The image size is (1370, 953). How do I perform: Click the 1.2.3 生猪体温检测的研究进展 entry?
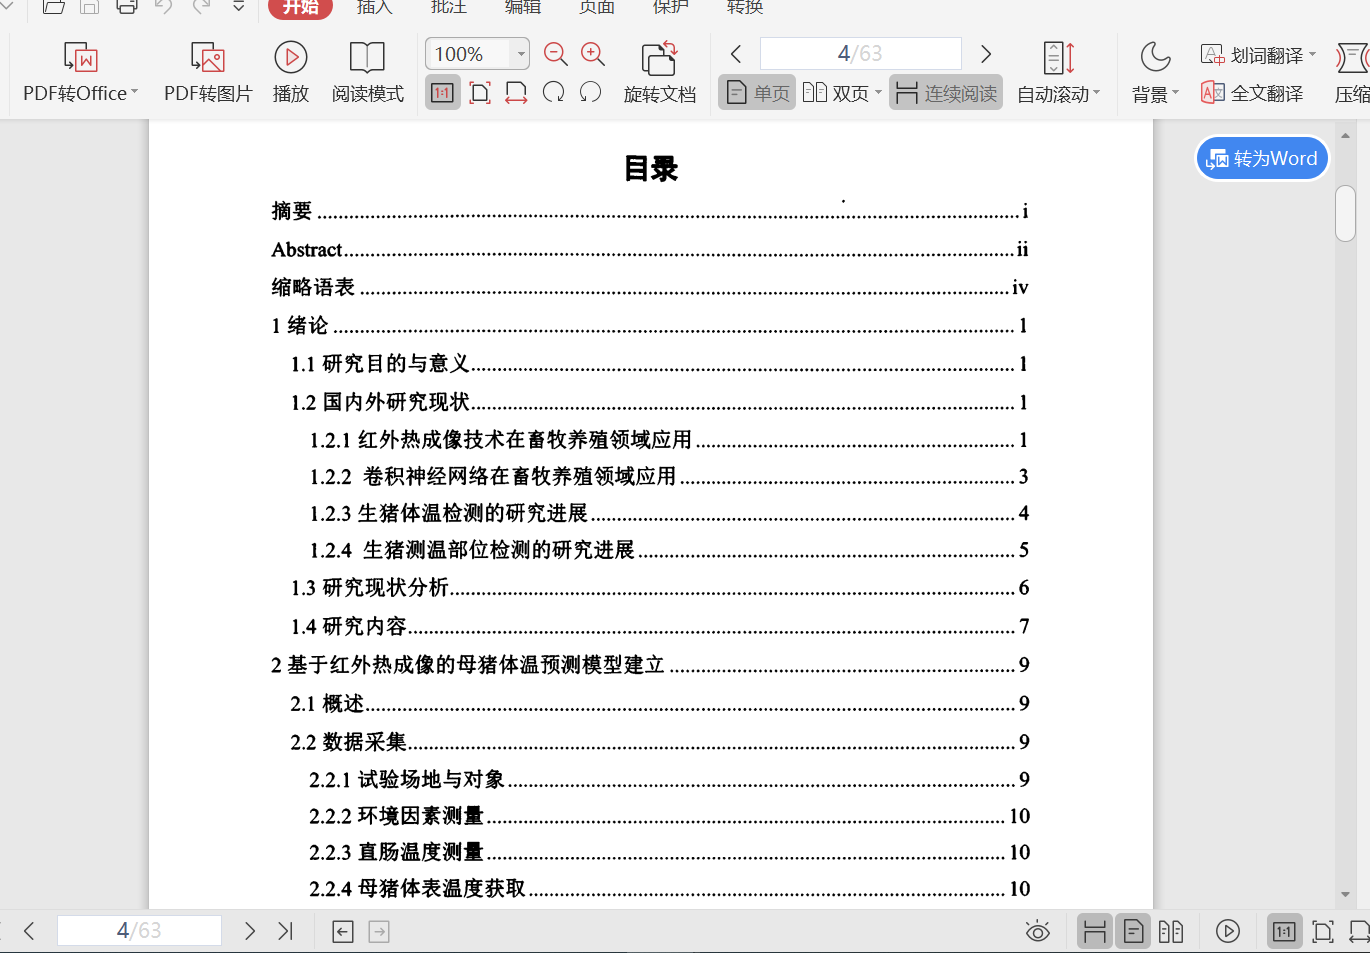[x=669, y=513]
